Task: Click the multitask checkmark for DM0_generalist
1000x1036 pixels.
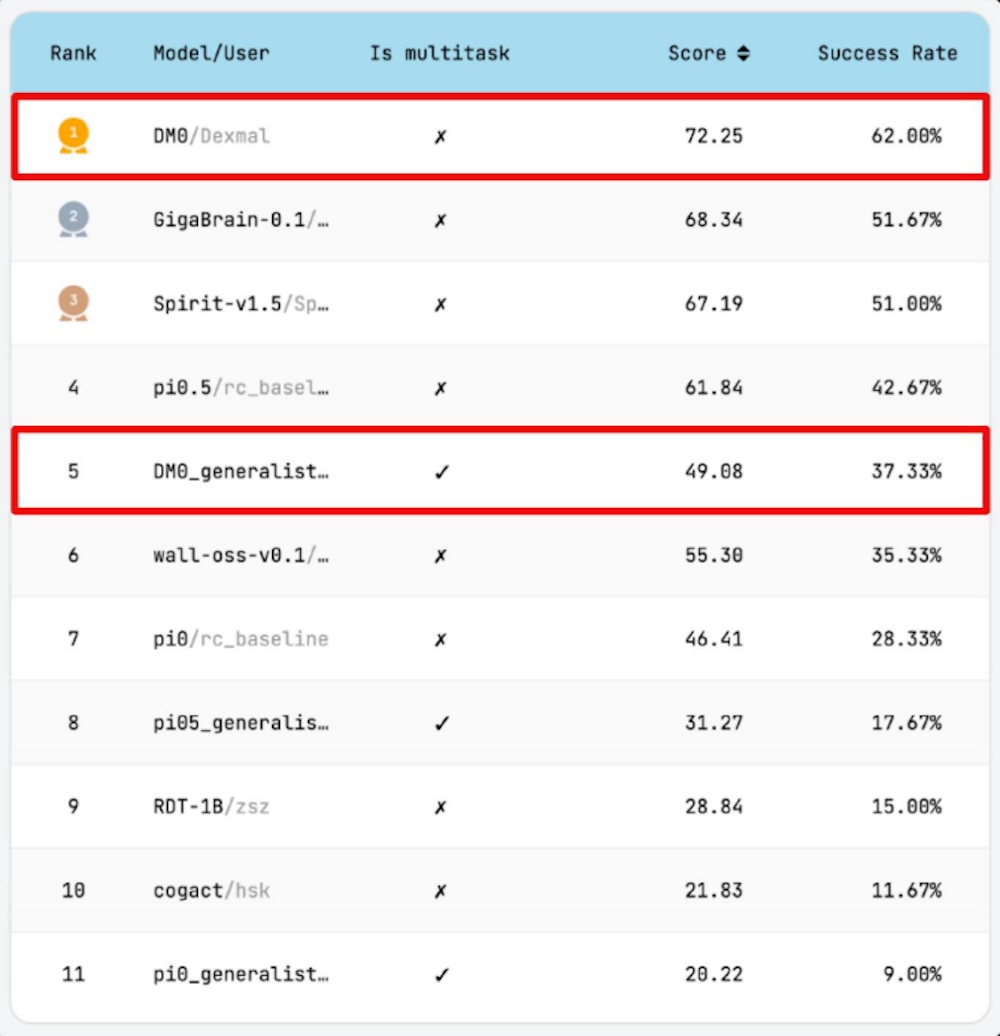Action: (441, 471)
